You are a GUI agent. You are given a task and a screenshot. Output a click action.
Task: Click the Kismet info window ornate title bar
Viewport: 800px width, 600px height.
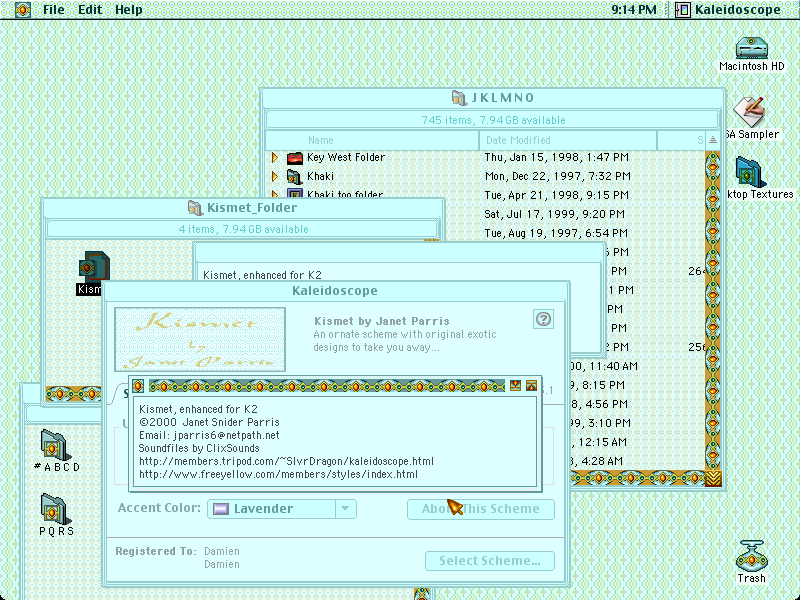point(327,386)
